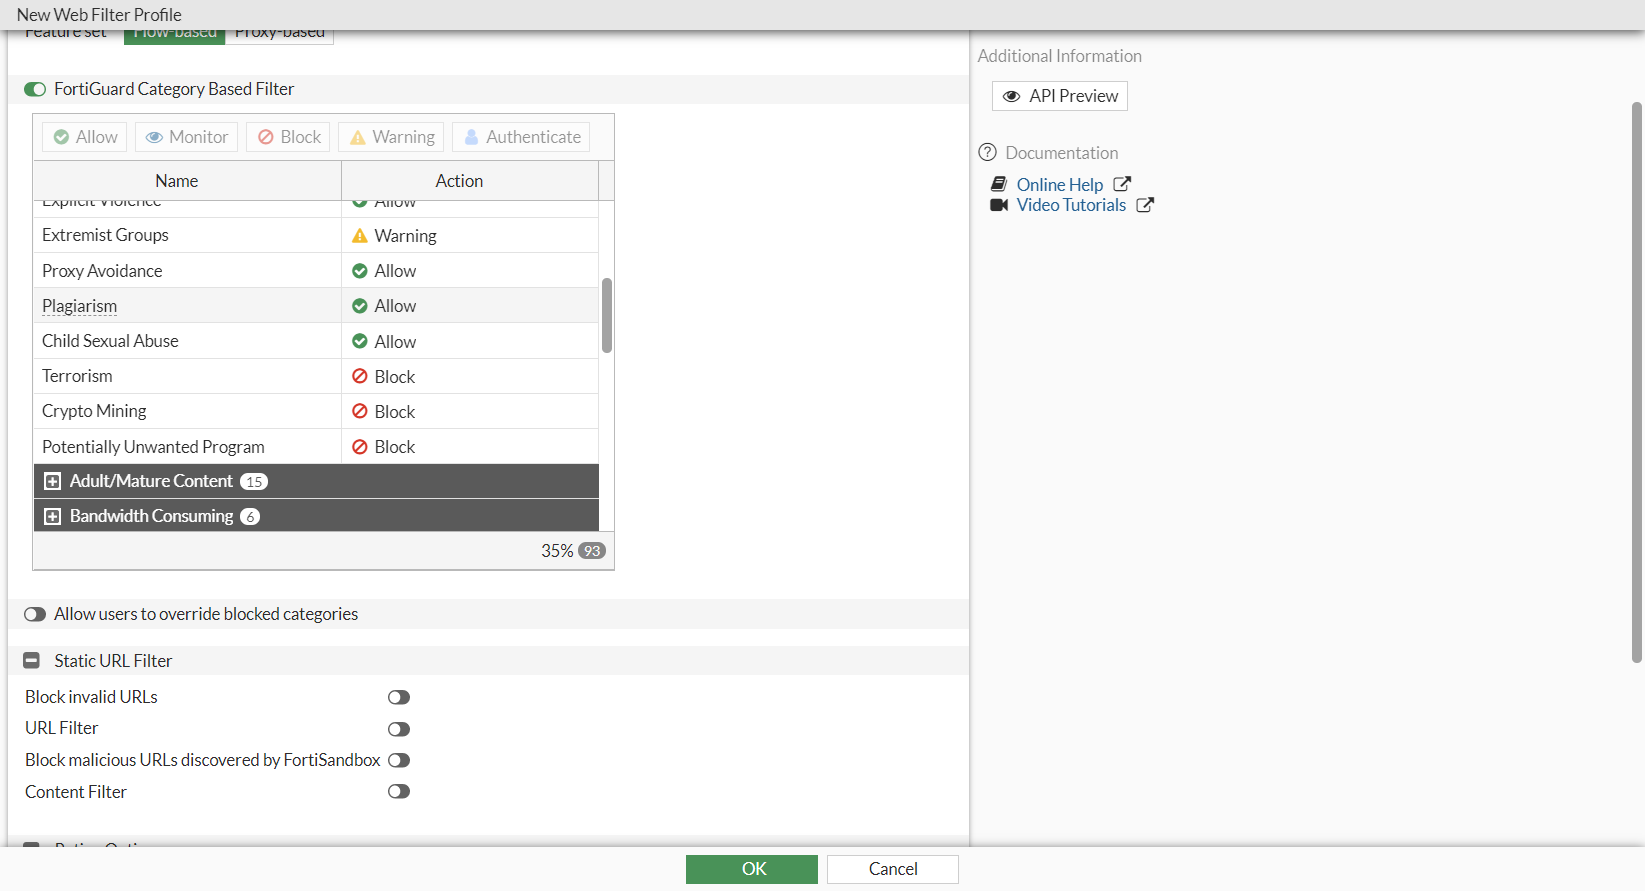Click the Allow action text for Proxy Avoidance

(396, 271)
